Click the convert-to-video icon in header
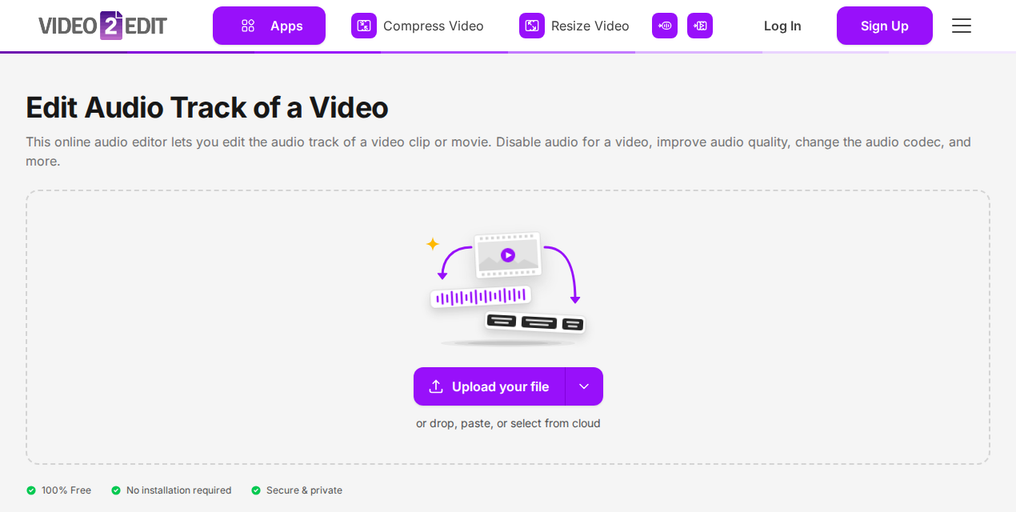This screenshot has height=512, width=1024. [700, 26]
